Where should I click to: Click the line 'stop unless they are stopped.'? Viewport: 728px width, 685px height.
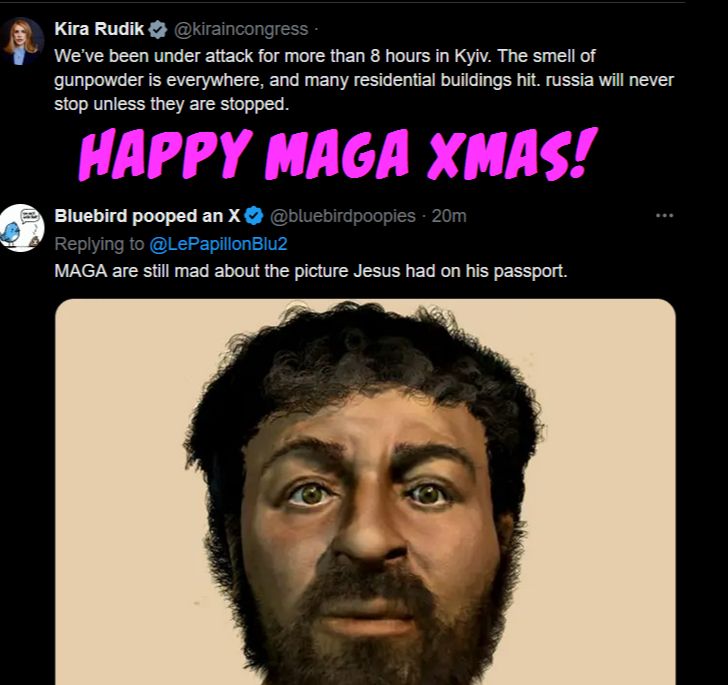171,104
